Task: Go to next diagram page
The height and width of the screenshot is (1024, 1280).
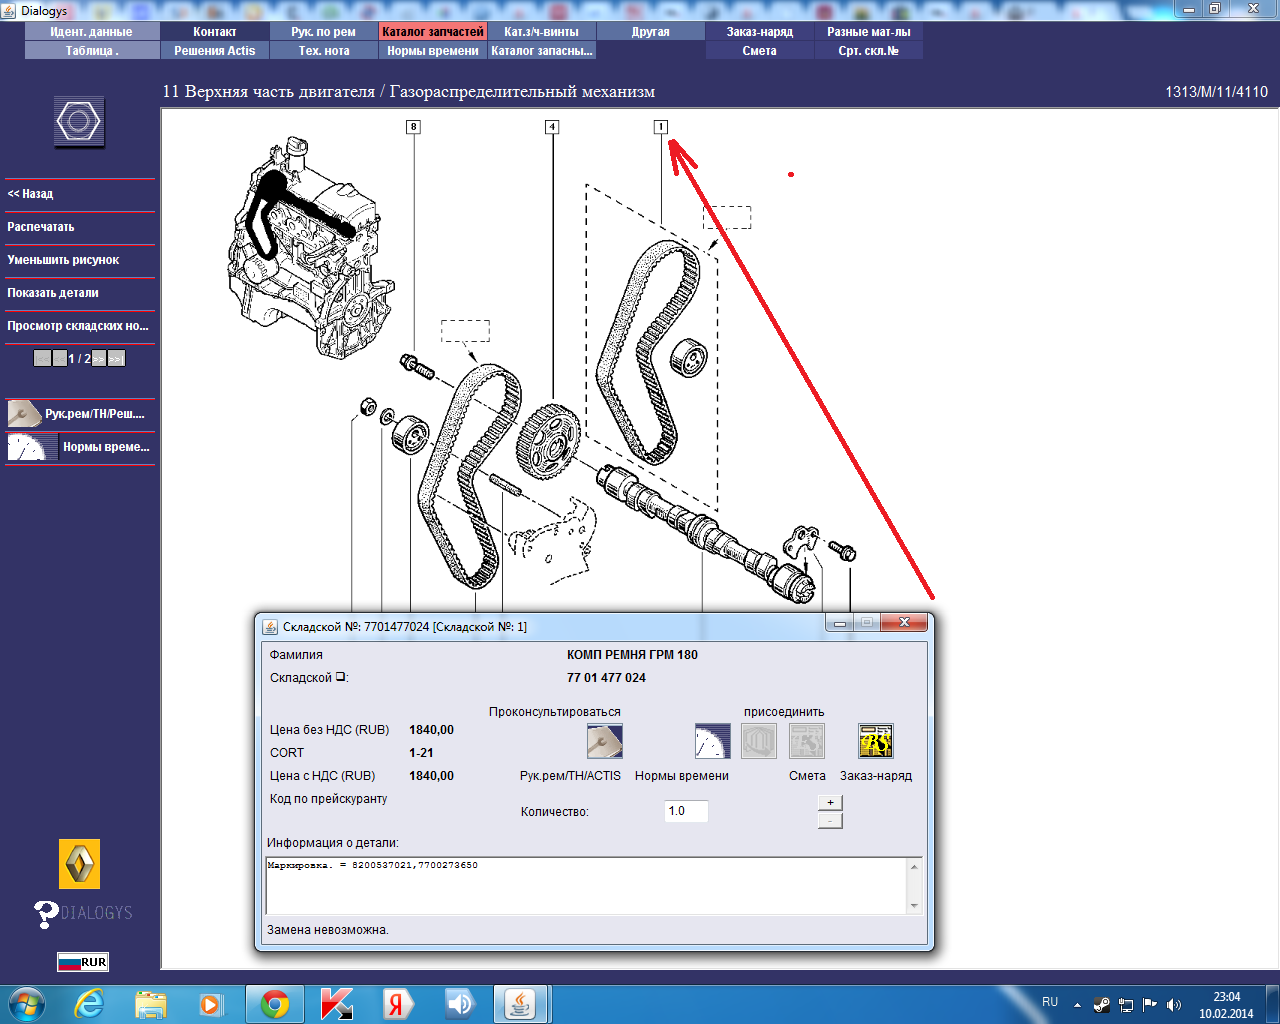Action: point(99,358)
